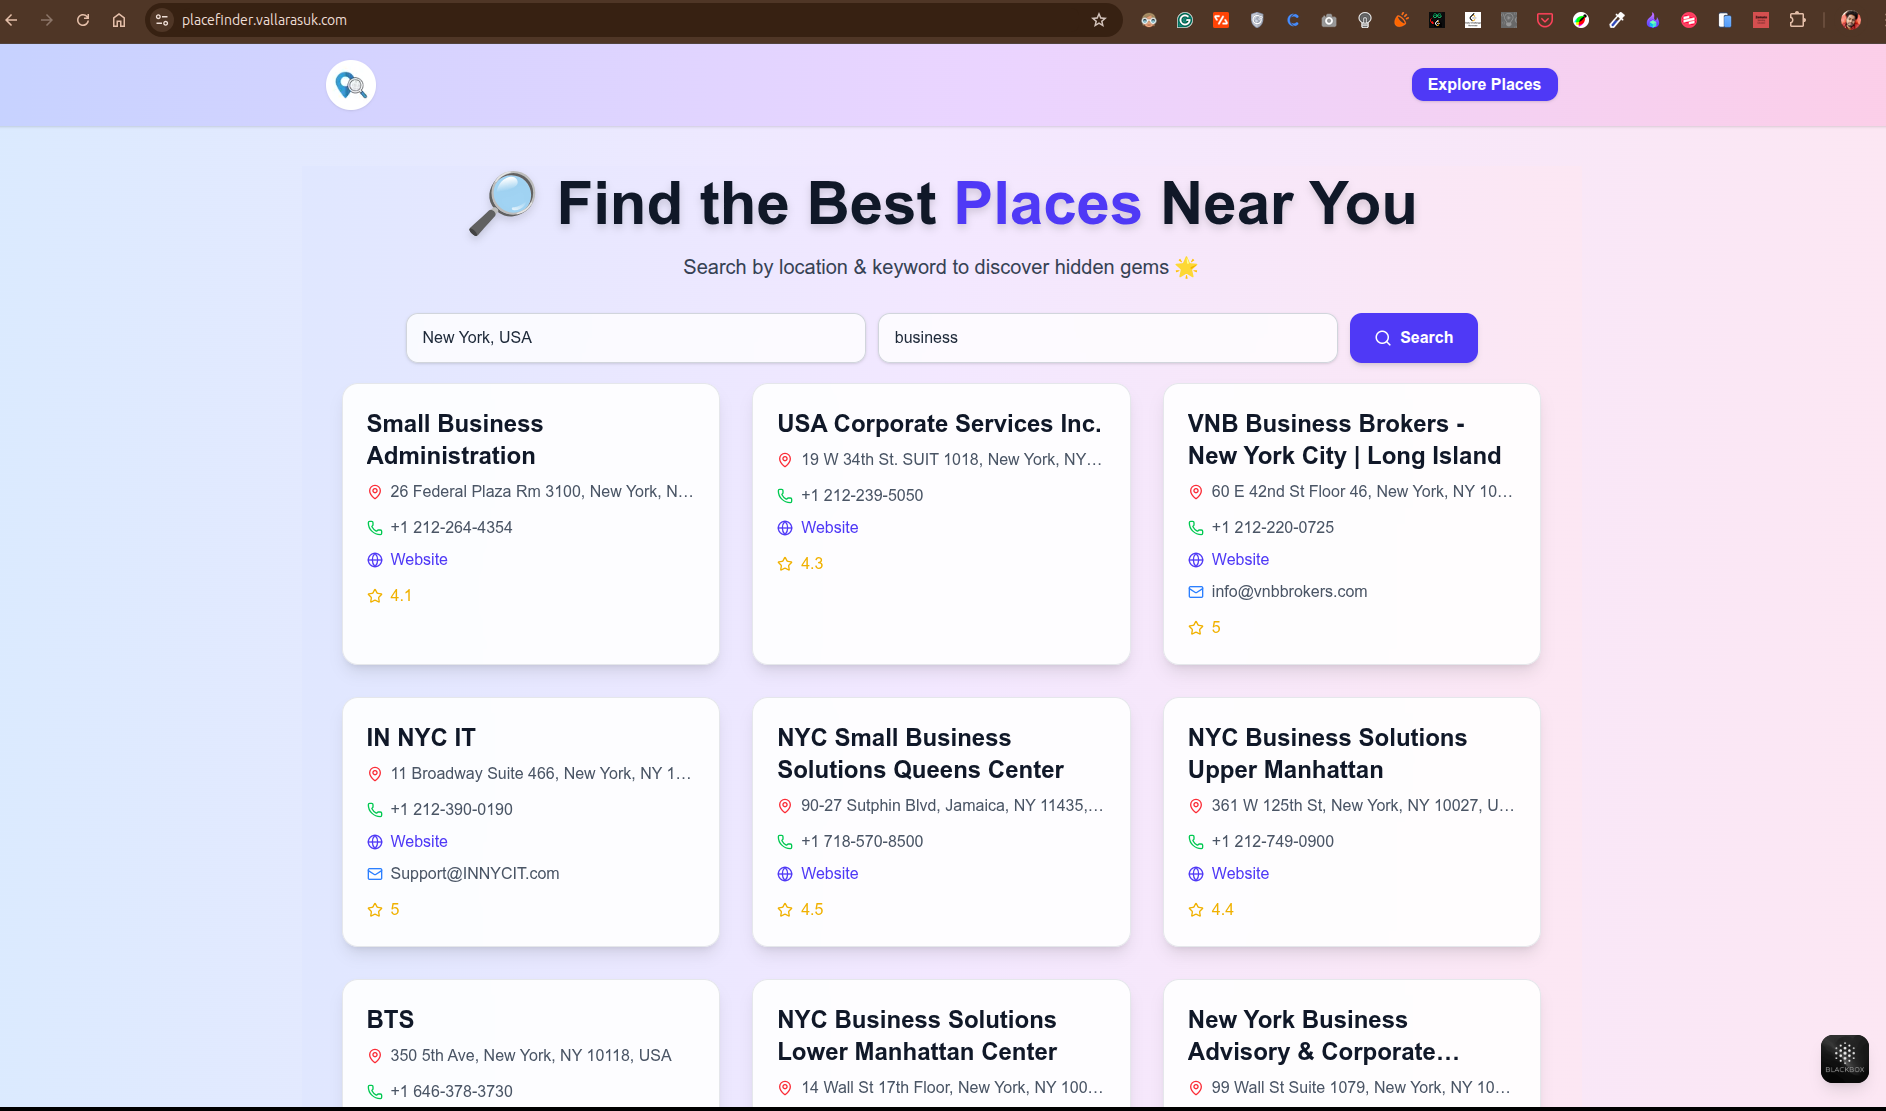
Task: Click the phone icon beside +1 212-264-4354
Action: pos(375,528)
